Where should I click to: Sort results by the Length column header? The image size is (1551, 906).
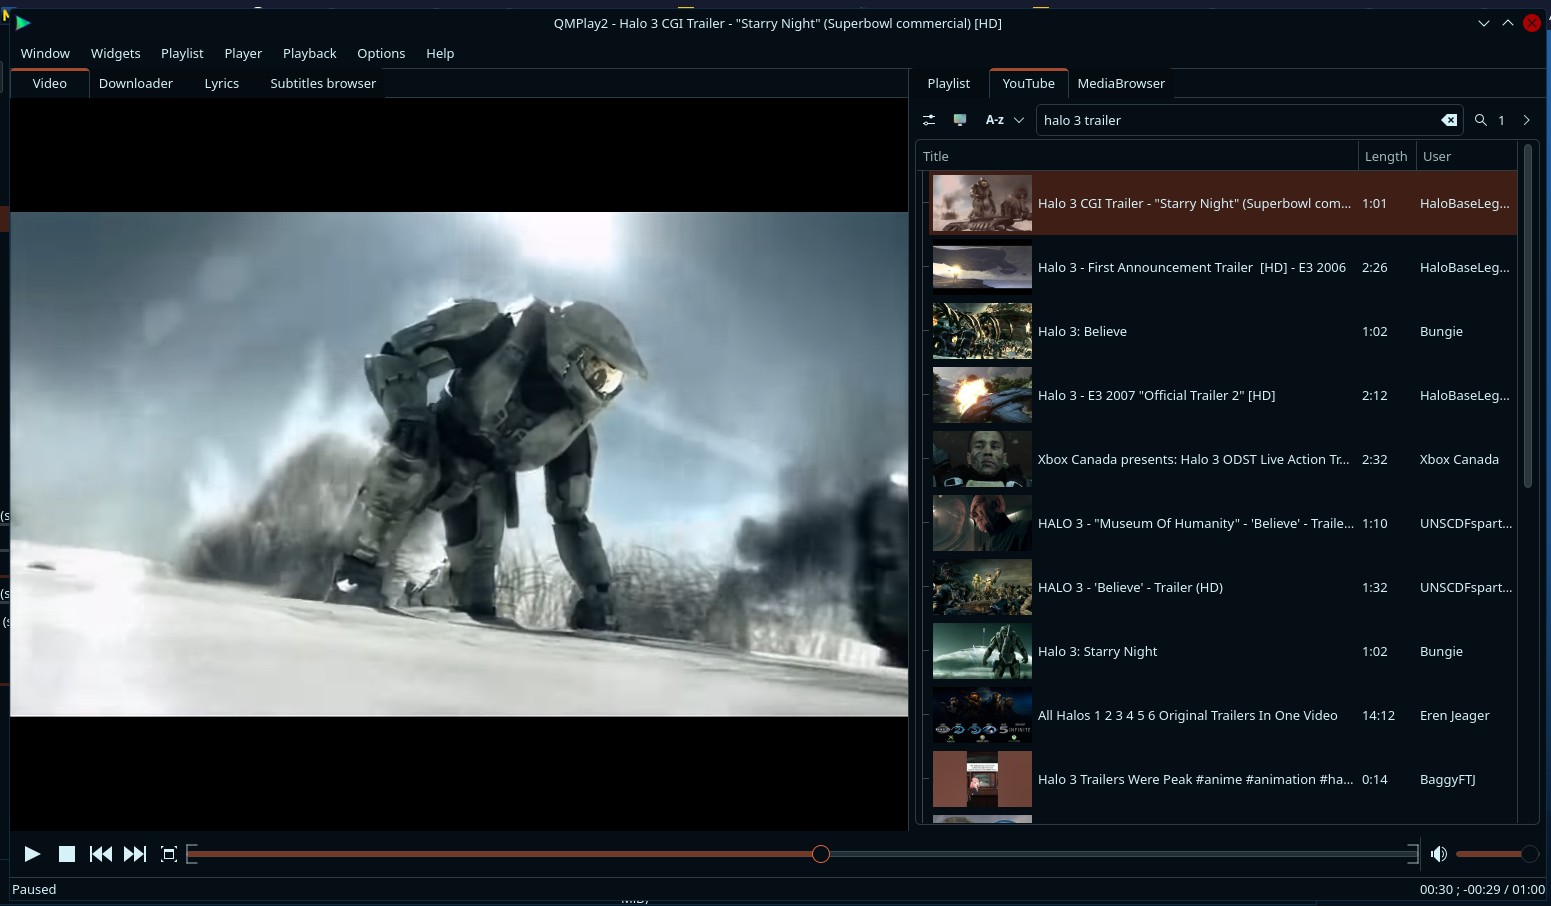[x=1386, y=156]
